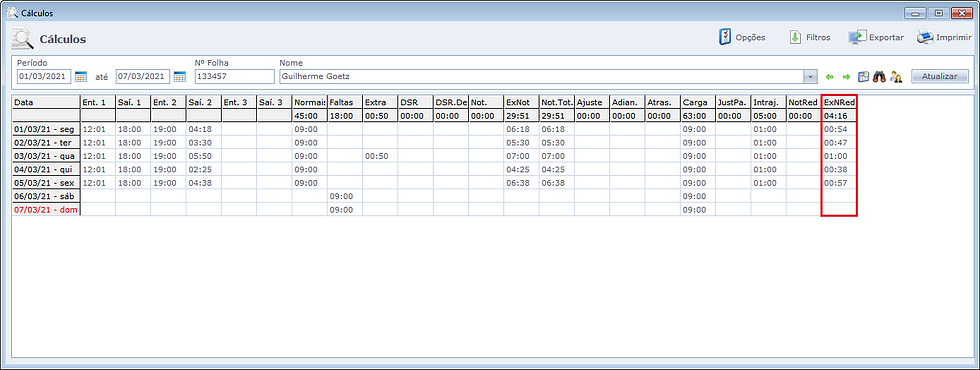Screen dimensions: 980x370
Task: Click the Extra column header
Action: click(x=380, y=102)
